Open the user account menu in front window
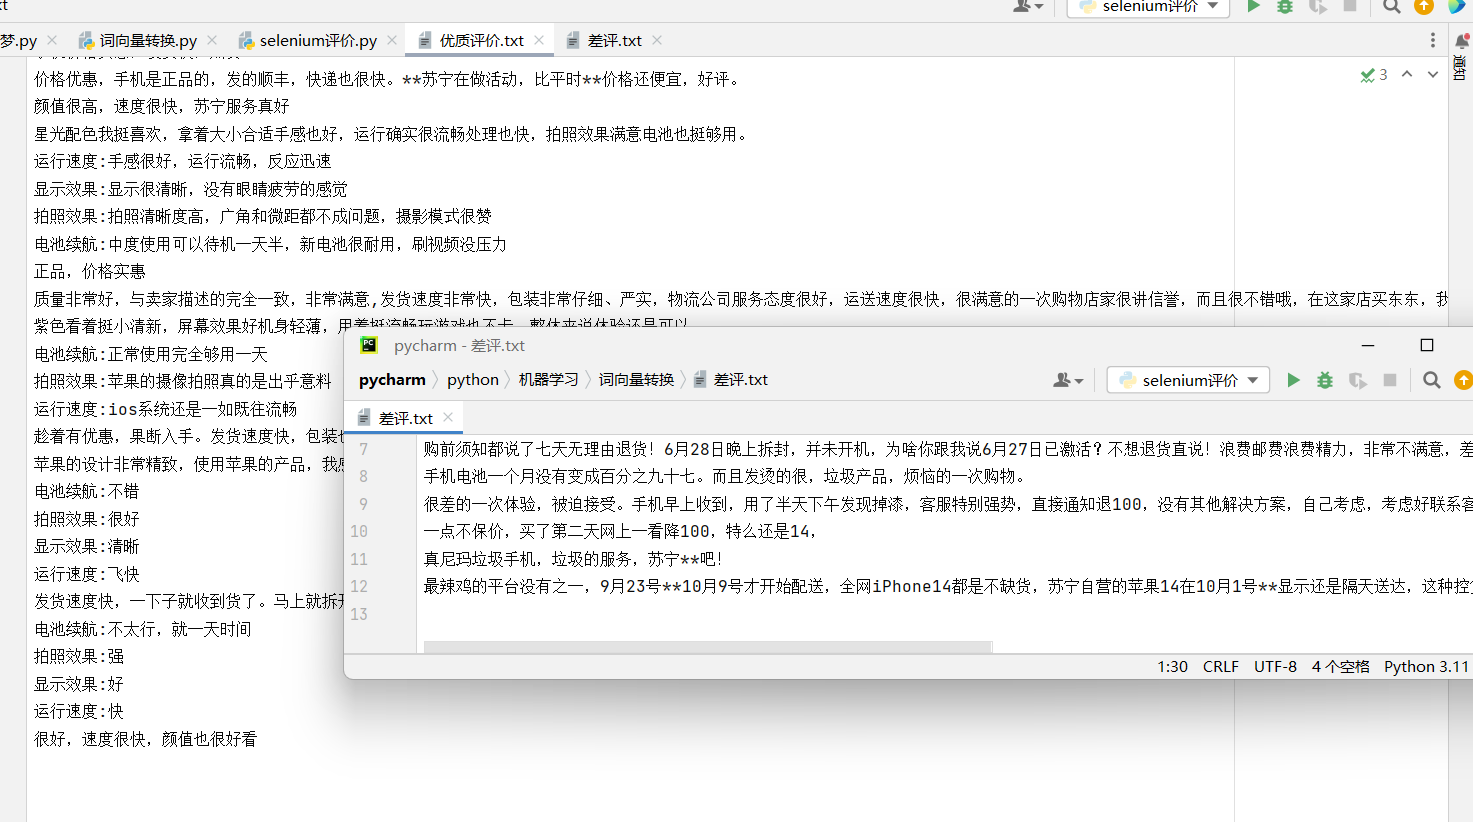The height and width of the screenshot is (822, 1473). tap(1068, 380)
